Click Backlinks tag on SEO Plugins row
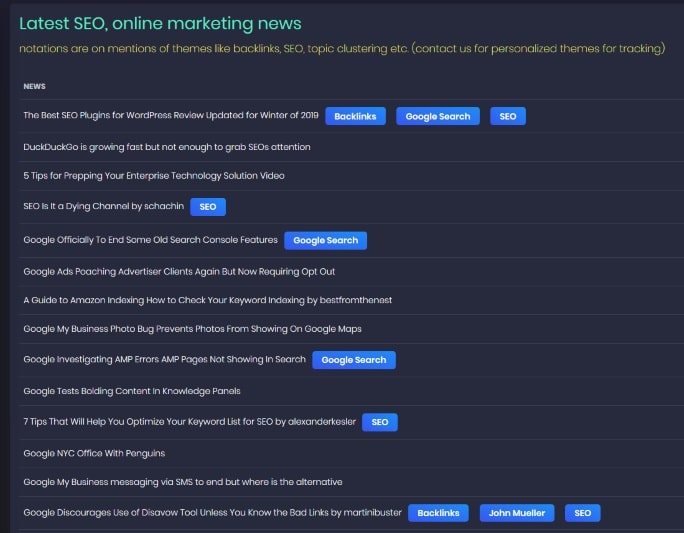Viewport: 684px width, 533px height. click(x=356, y=116)
